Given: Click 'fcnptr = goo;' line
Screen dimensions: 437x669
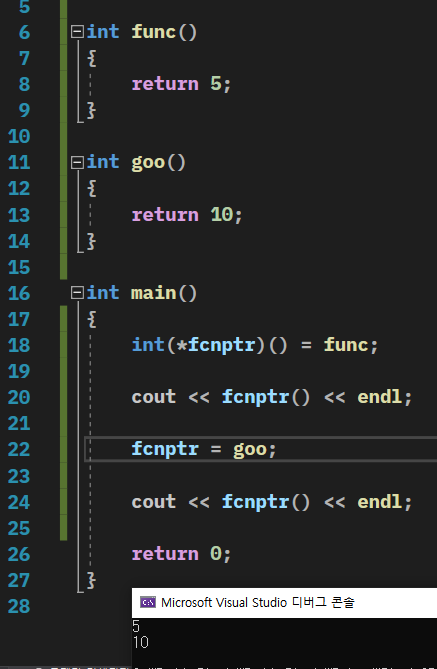Looking at the screenshot, I should [204, 449].
